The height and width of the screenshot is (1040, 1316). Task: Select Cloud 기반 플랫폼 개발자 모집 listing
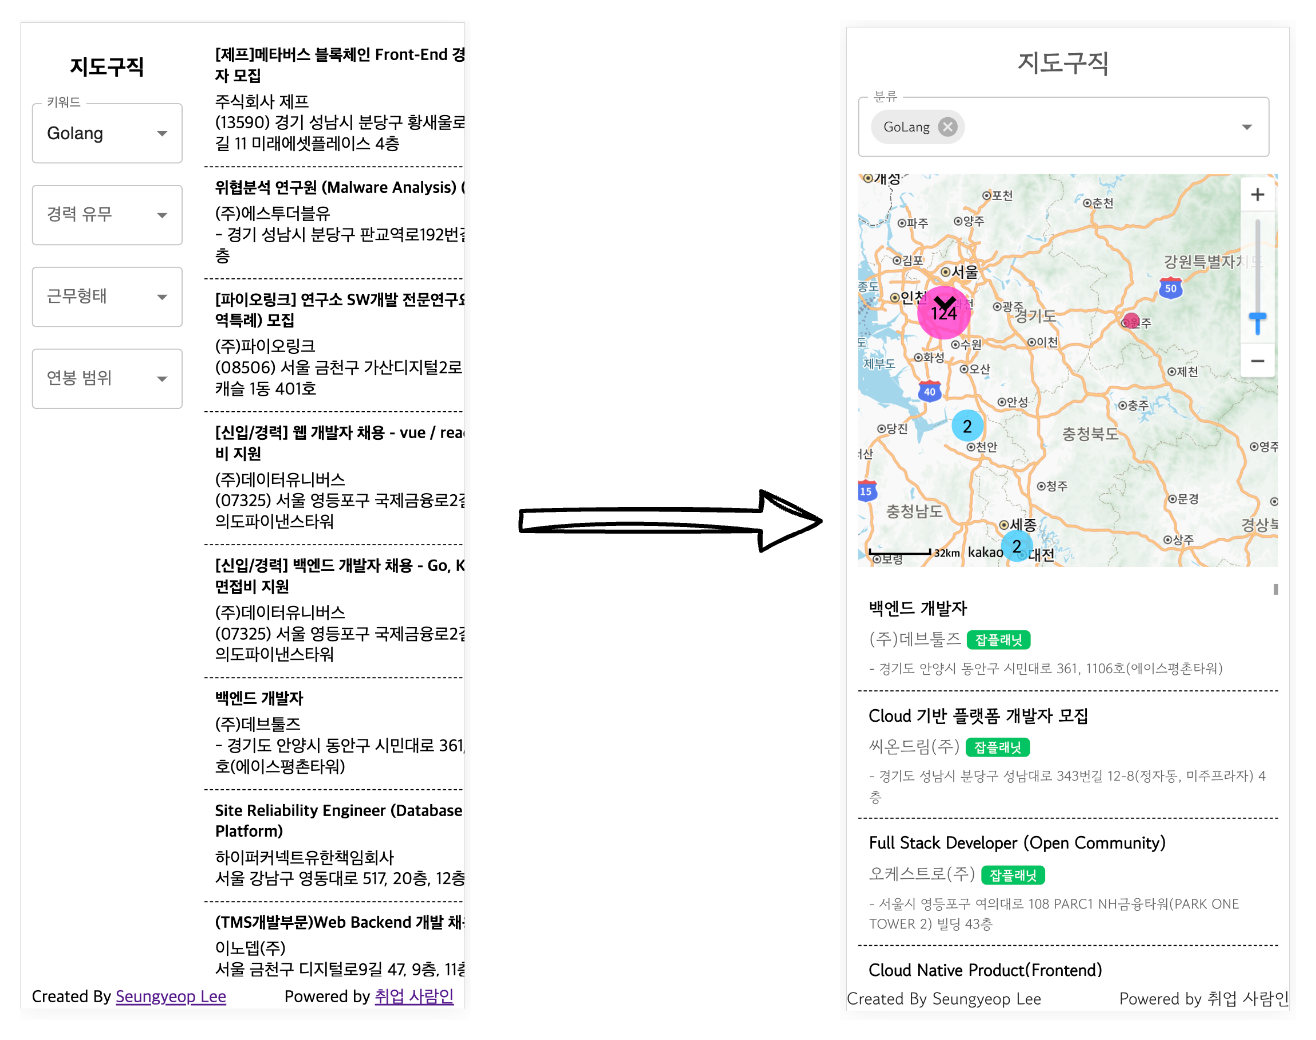tap(978, 716)
